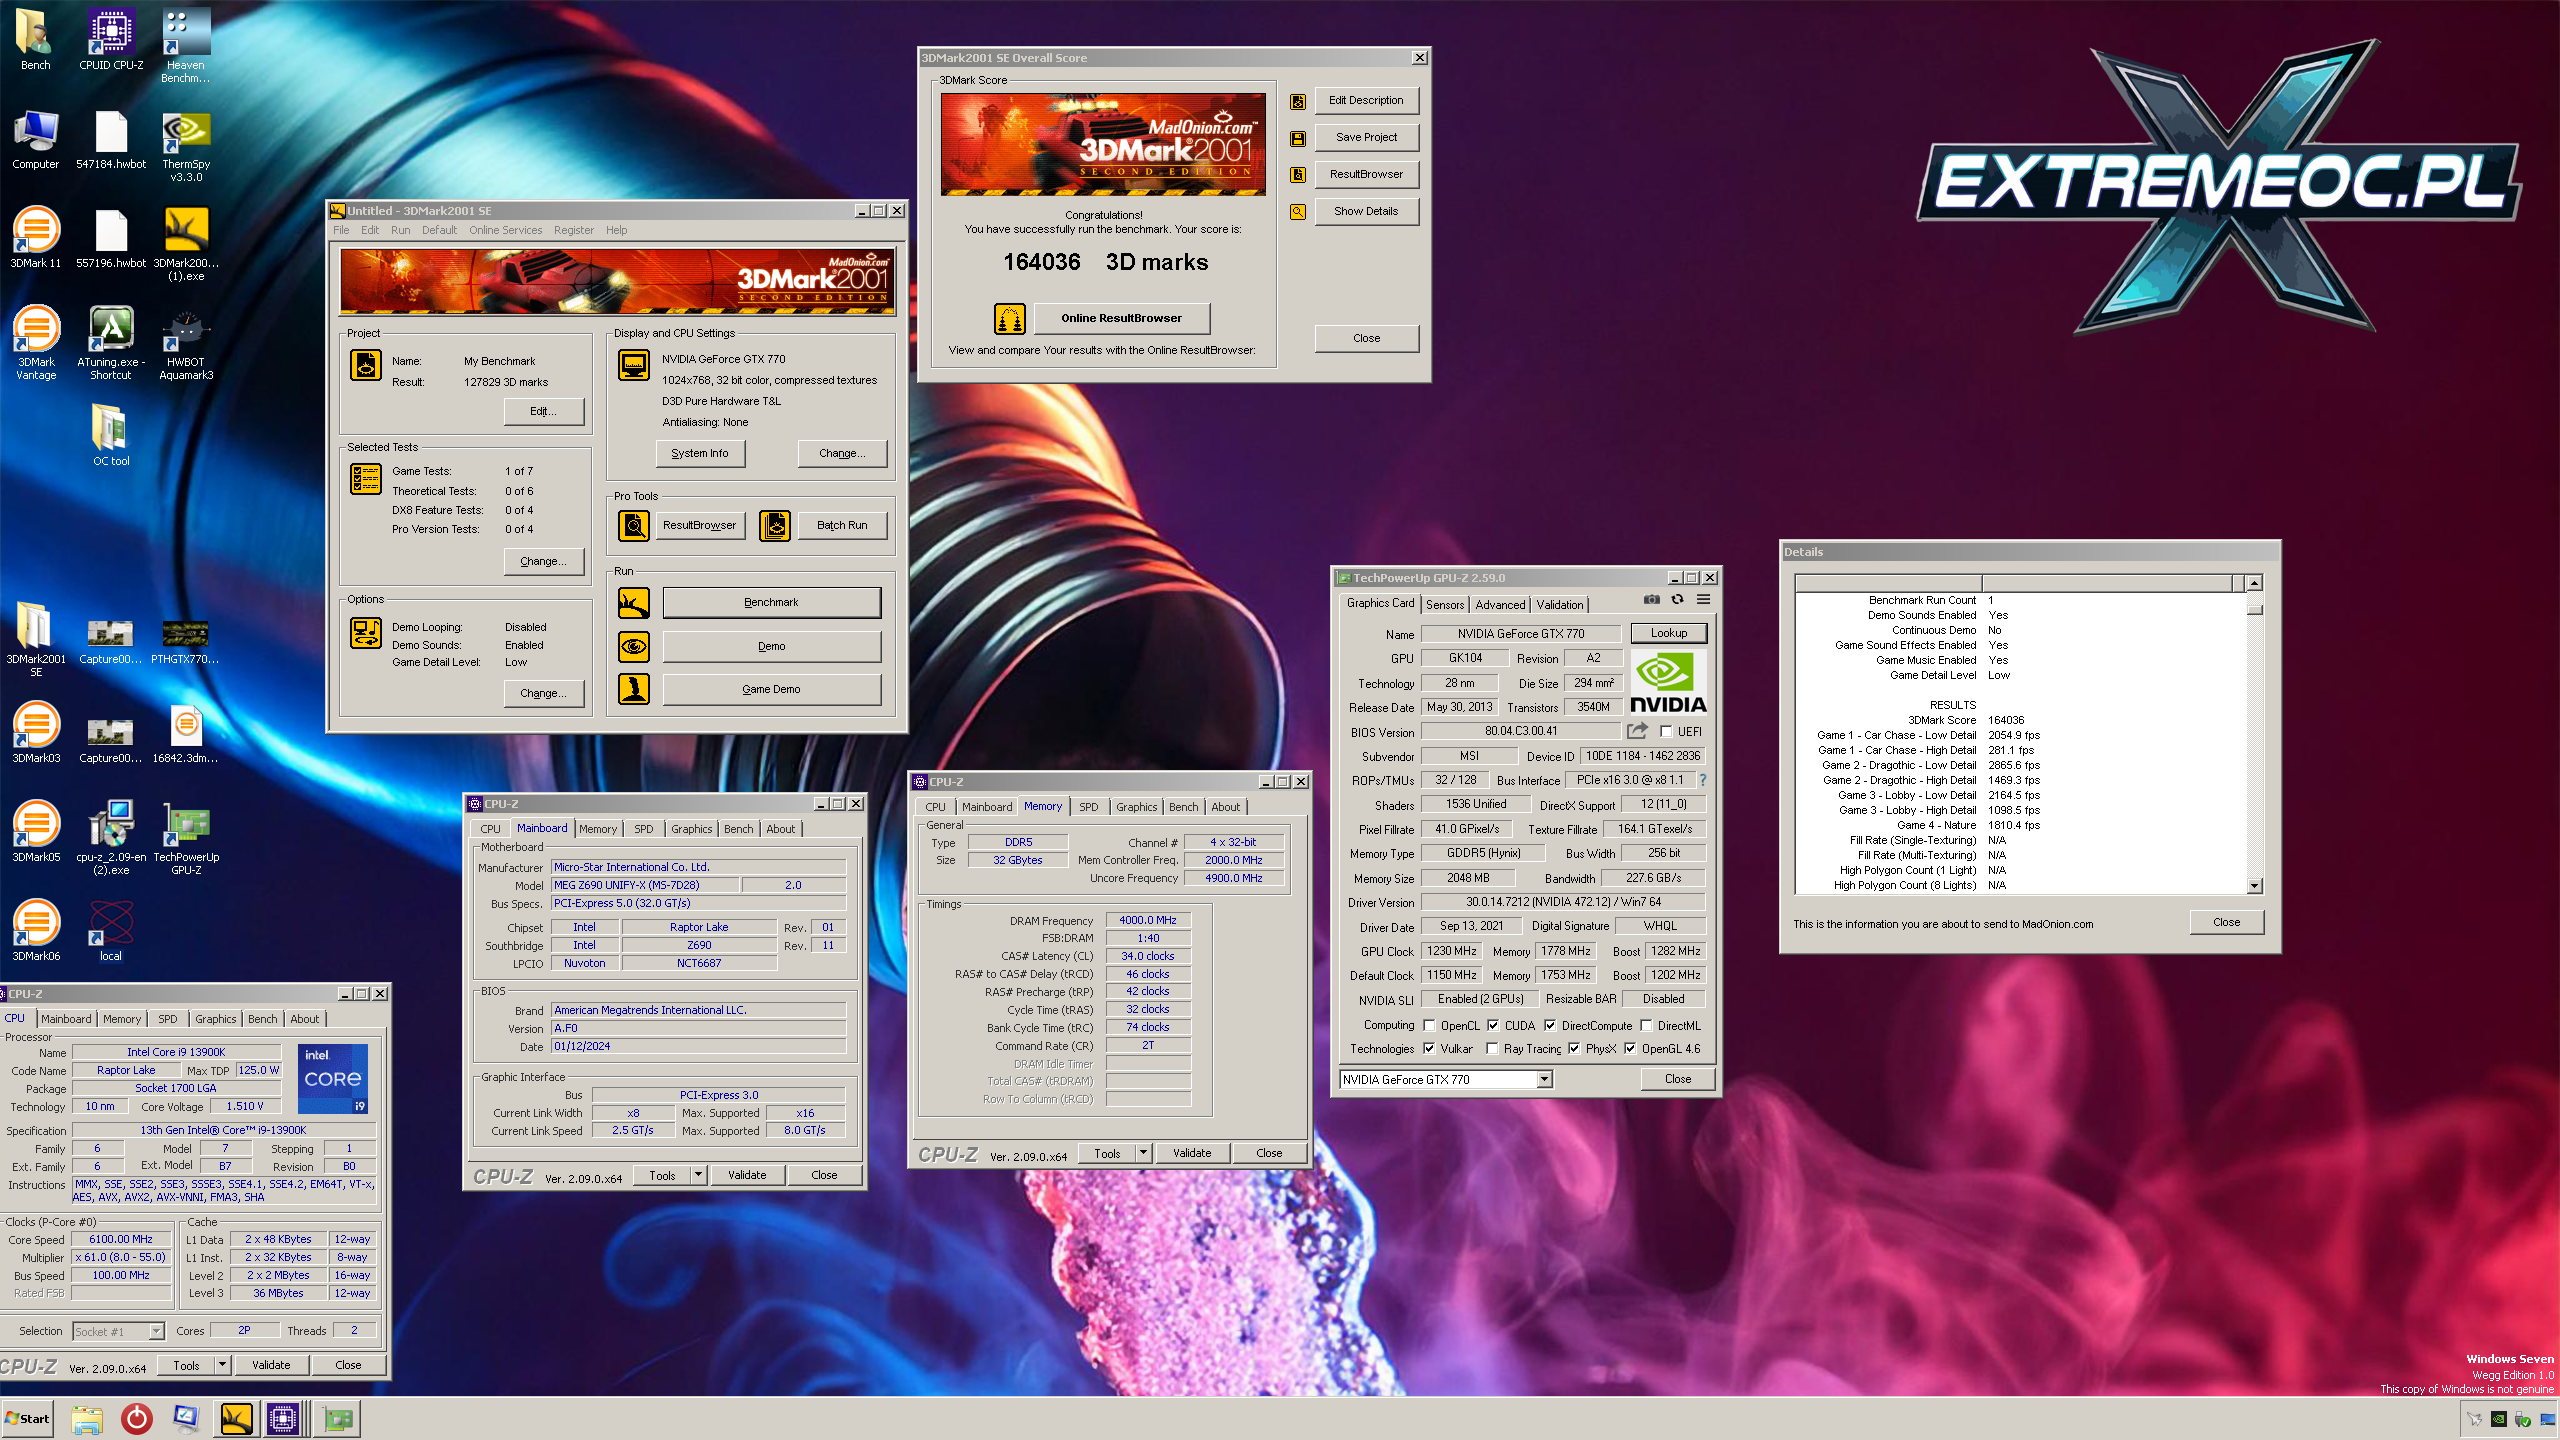Open the ATuning.exe shortcut icon

[x=111, y=343]
